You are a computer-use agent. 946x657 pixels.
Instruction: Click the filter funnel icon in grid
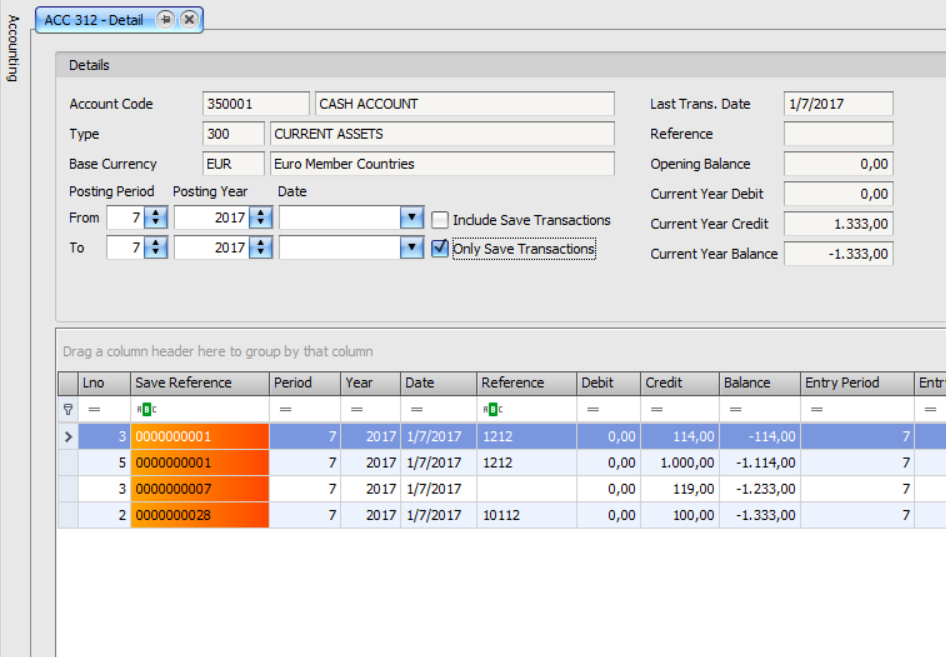coord(68,409)
